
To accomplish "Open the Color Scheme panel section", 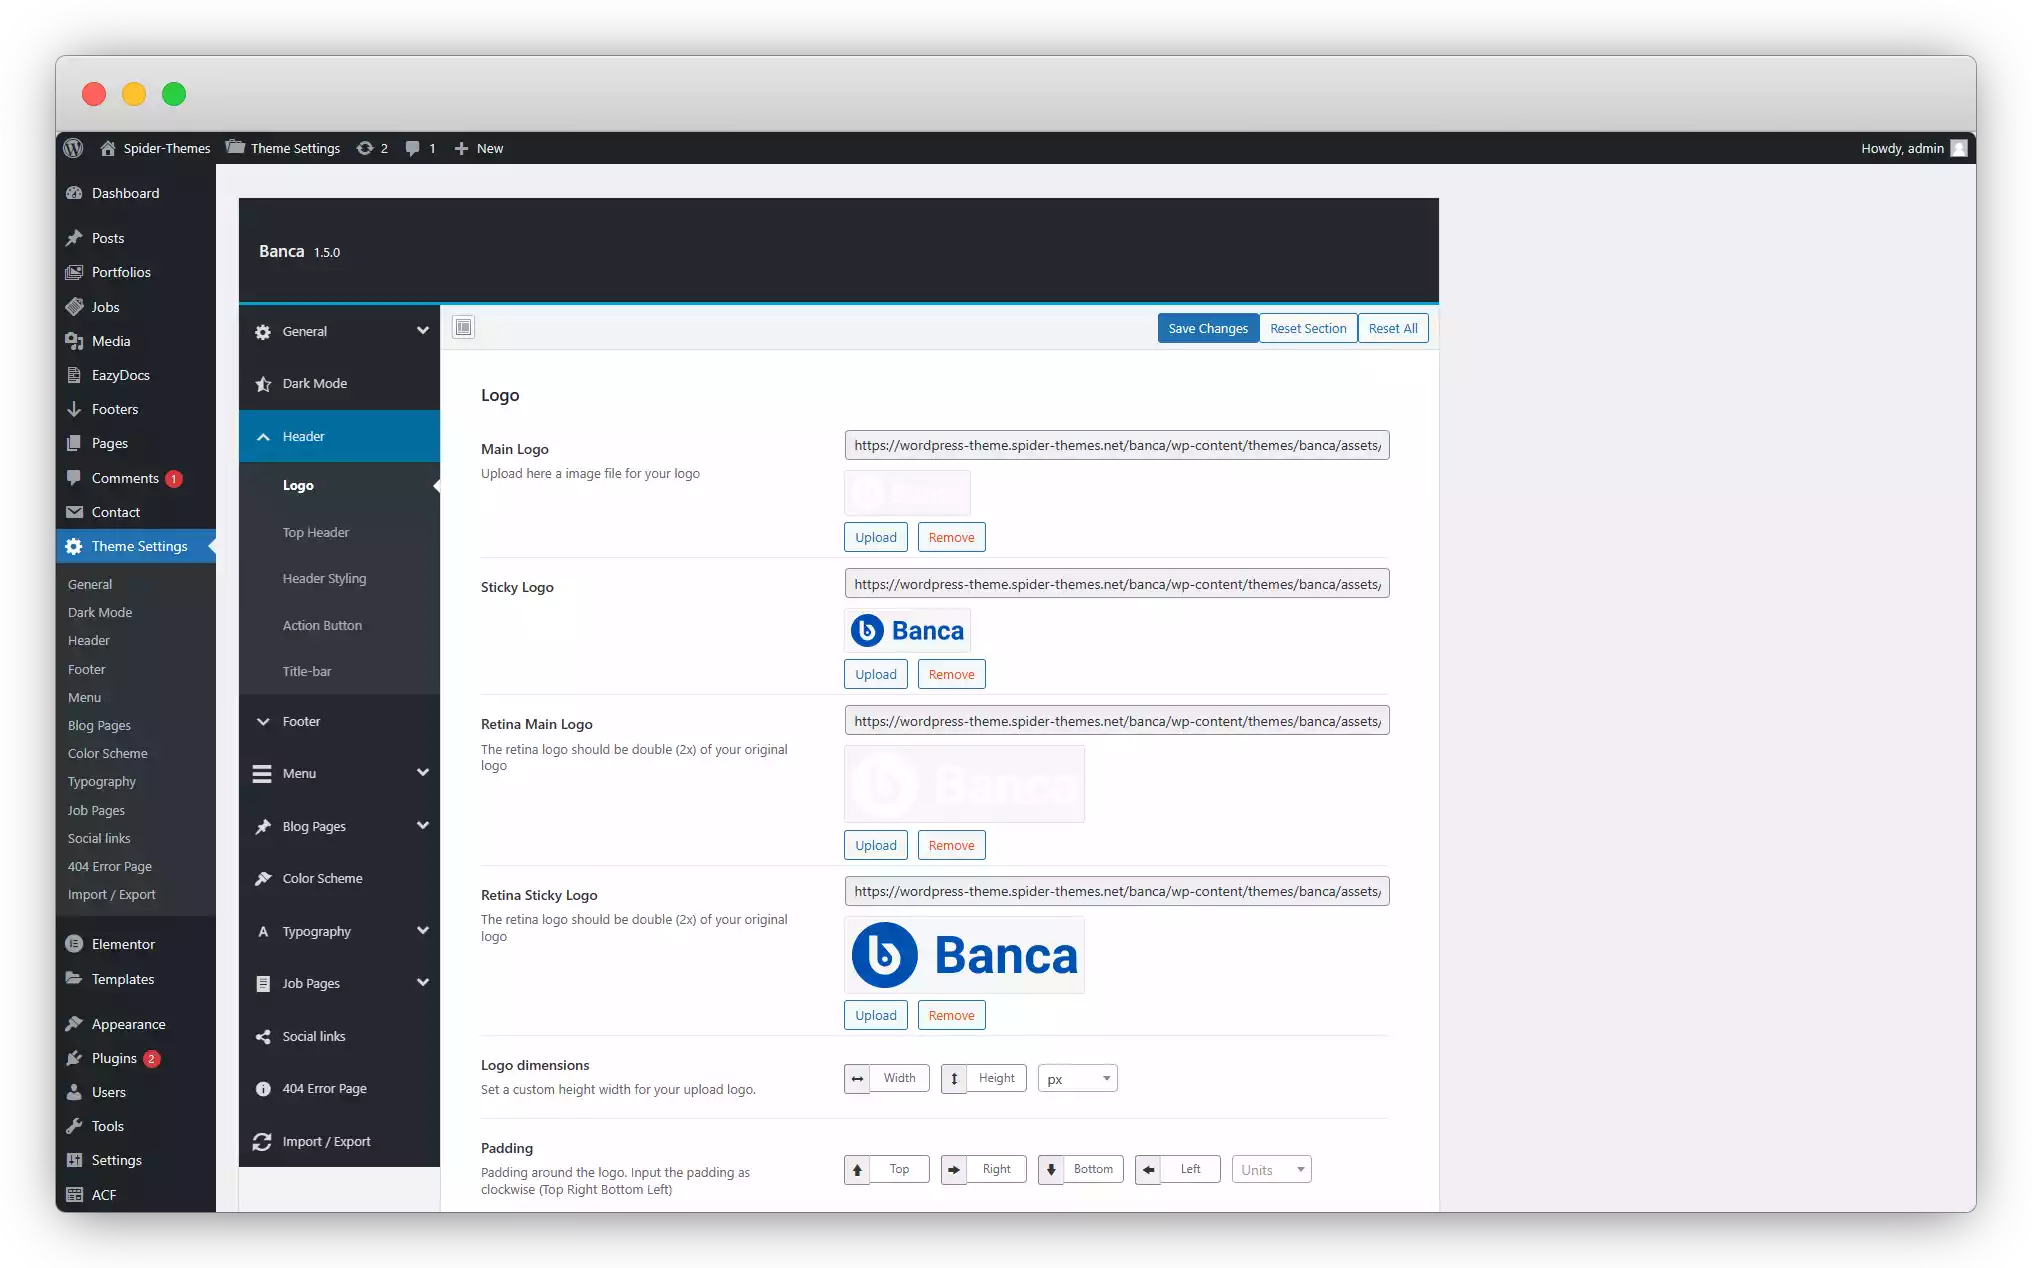I will coord(339,879).
